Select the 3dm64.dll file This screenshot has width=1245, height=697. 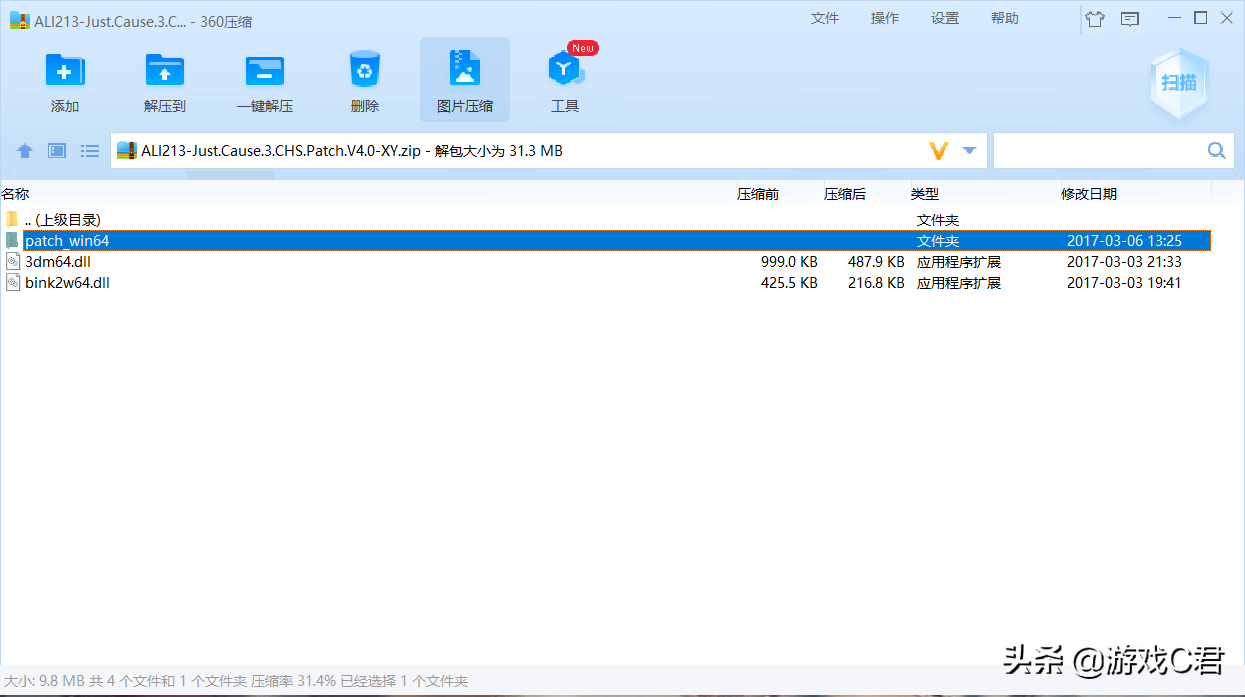tap(59, 262)
